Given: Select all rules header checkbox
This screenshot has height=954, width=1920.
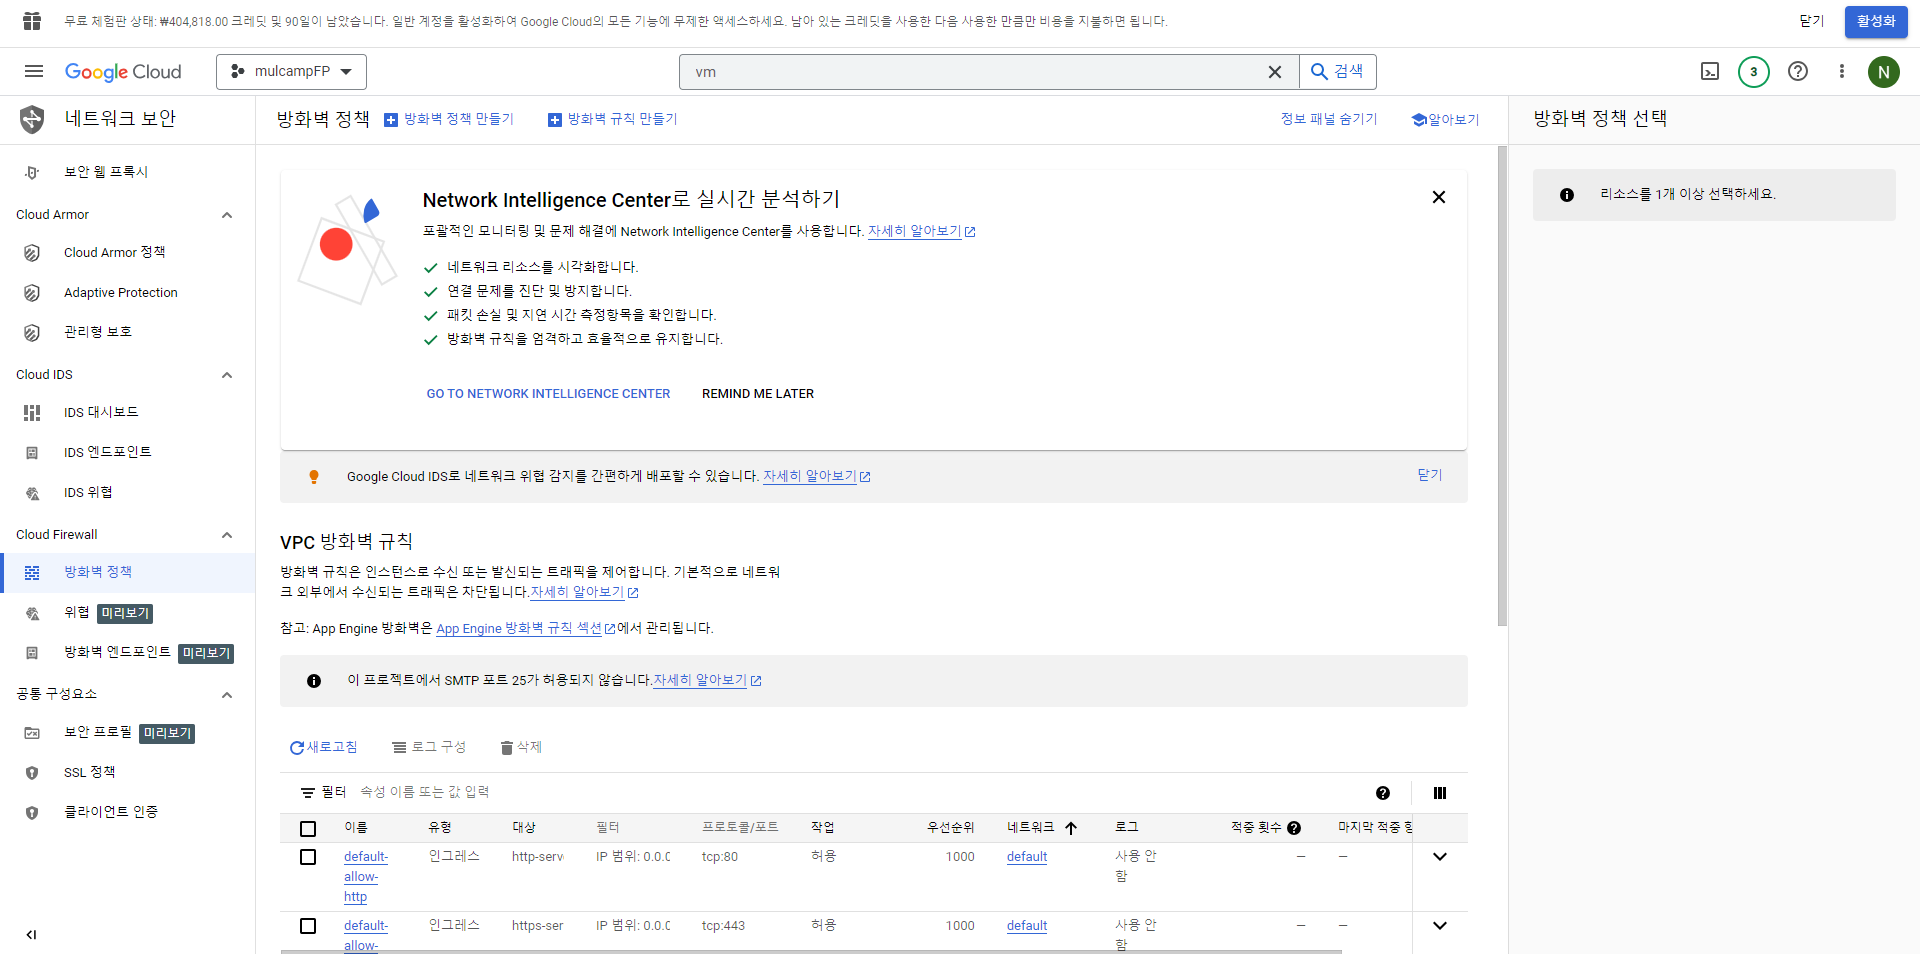Looking at the screenshot, I should point(308,829).
